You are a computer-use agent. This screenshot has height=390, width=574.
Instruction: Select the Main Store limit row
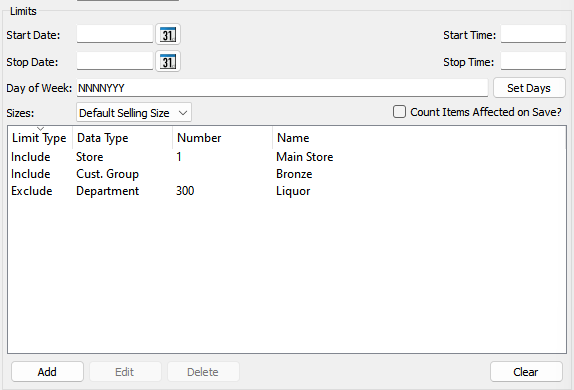click(x=287, y=157)
